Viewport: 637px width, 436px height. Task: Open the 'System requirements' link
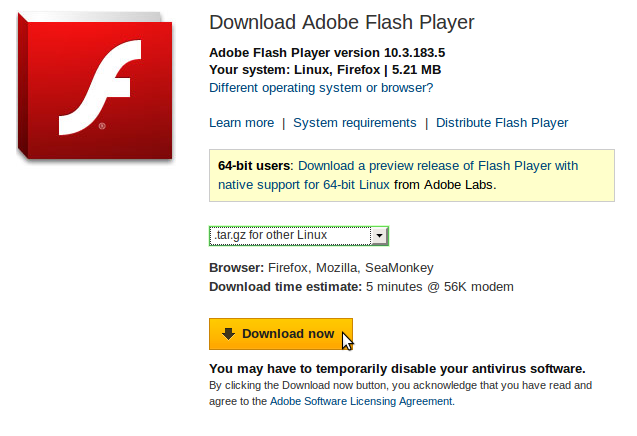coord(355,123)
